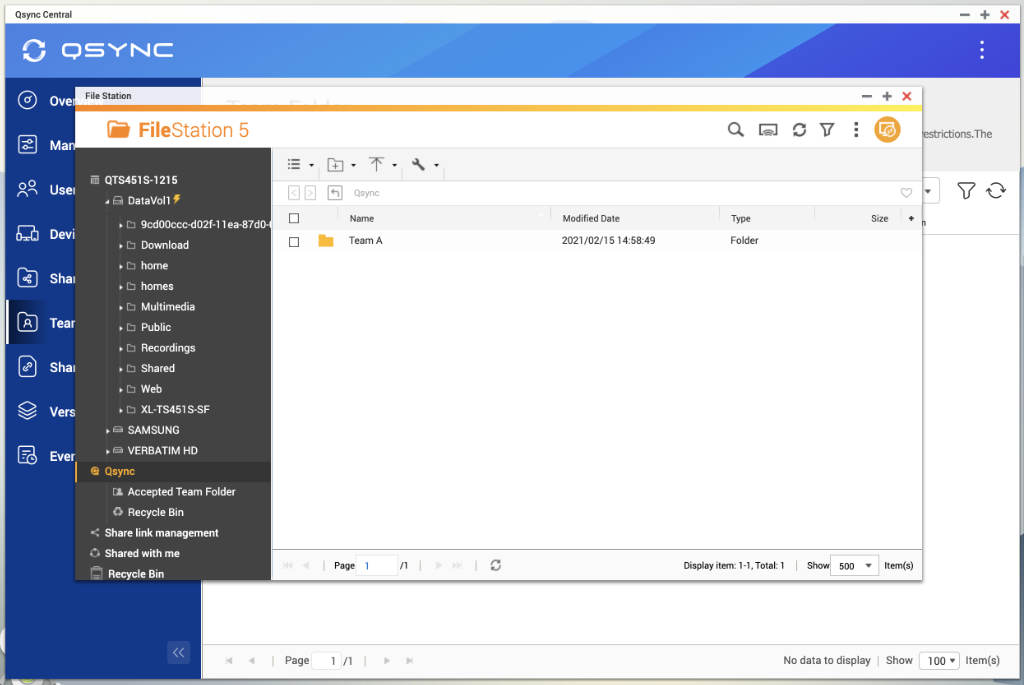Click the Event Logs icon in the Qsync sidebar

27,455
